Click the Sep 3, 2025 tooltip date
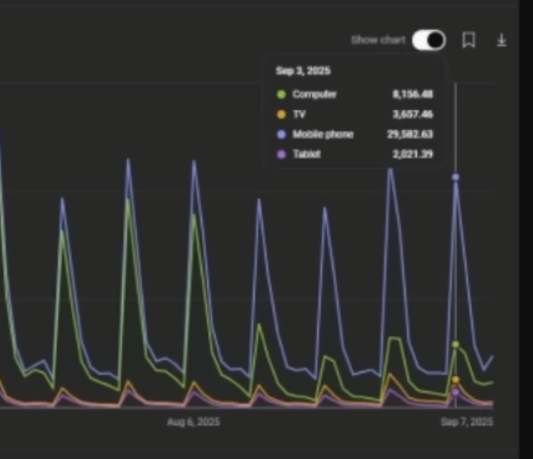533x459 pixels. coord(303,71)
